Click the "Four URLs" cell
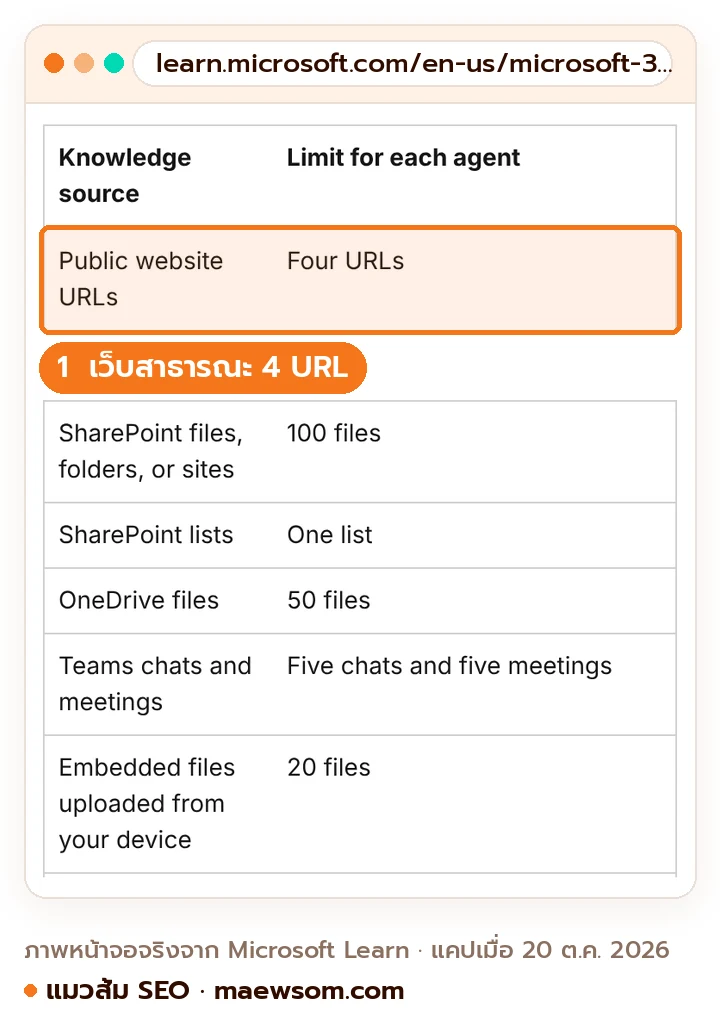 (346, 261)
